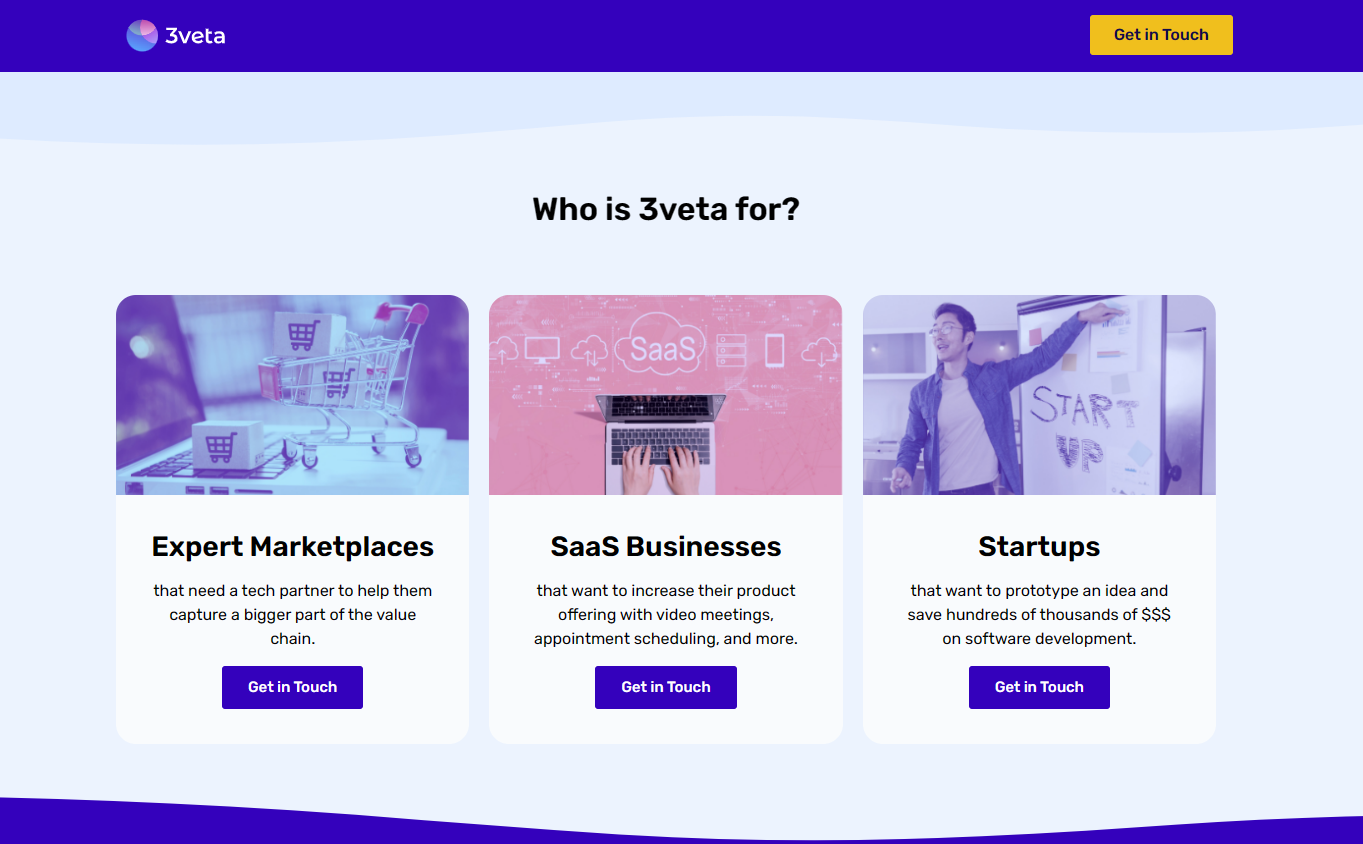Open the Expert Marketplaces card image
Screen dimensions: 1363x844
292,394
